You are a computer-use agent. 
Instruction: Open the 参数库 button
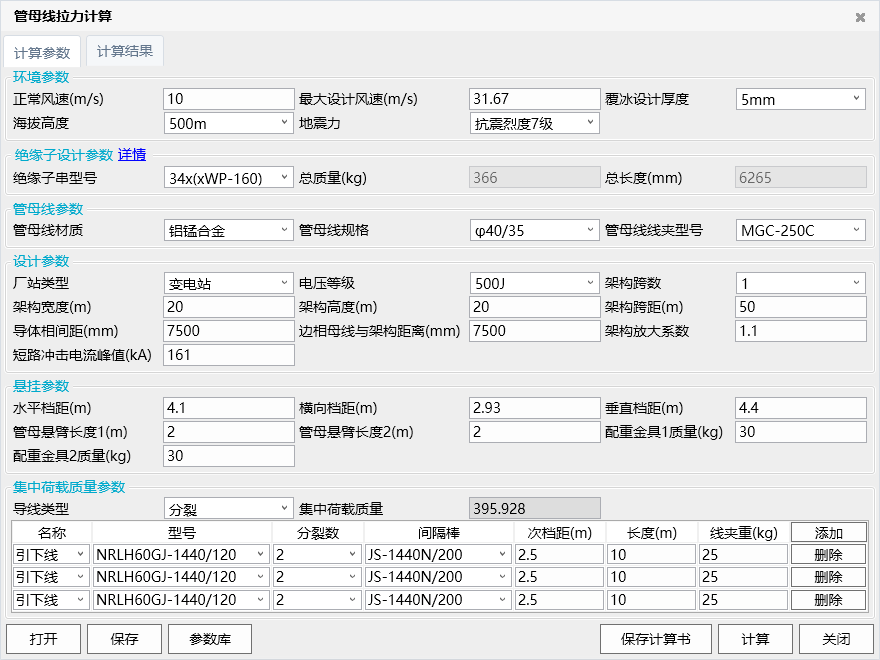click(209, 639)
